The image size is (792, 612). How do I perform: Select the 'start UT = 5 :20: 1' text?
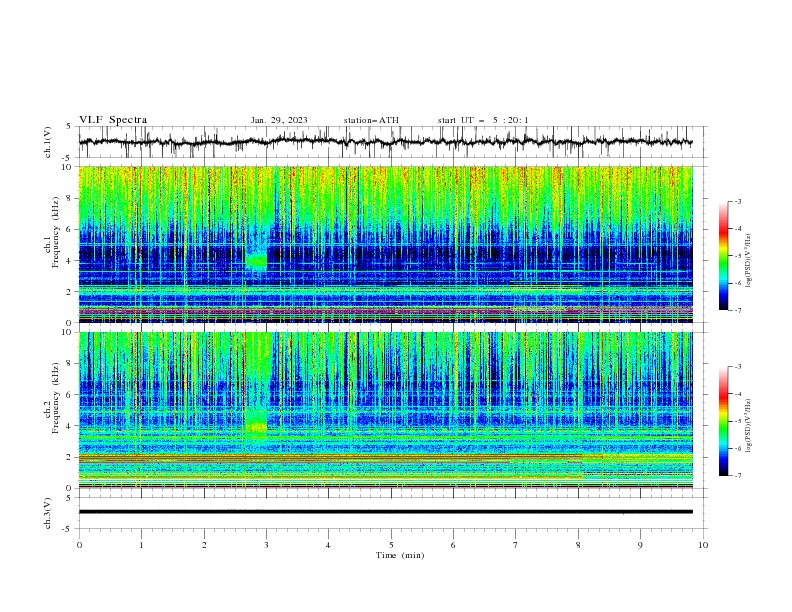(x=483, y=120)
